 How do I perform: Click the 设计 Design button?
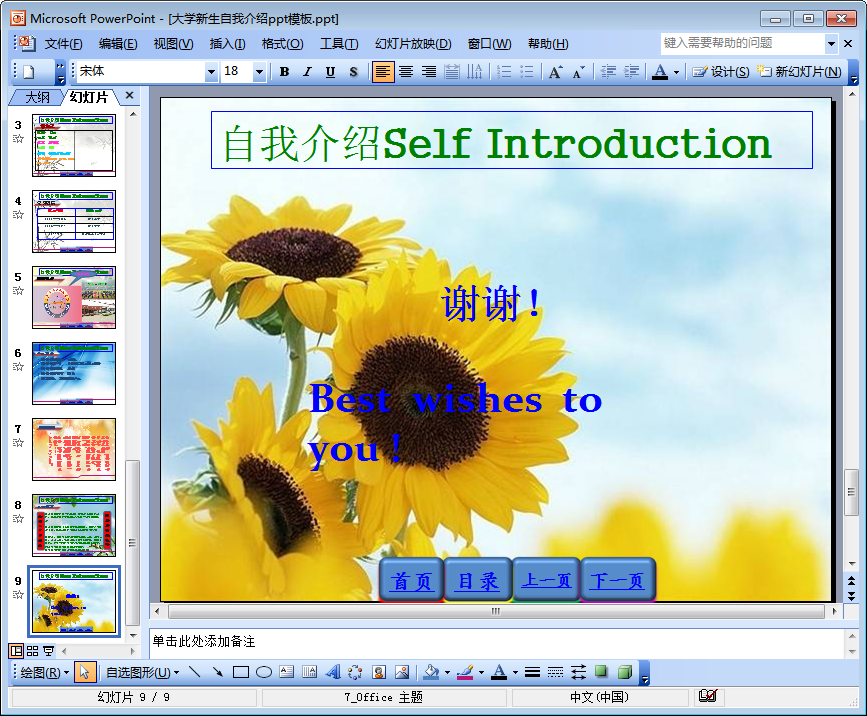[720, 72]
